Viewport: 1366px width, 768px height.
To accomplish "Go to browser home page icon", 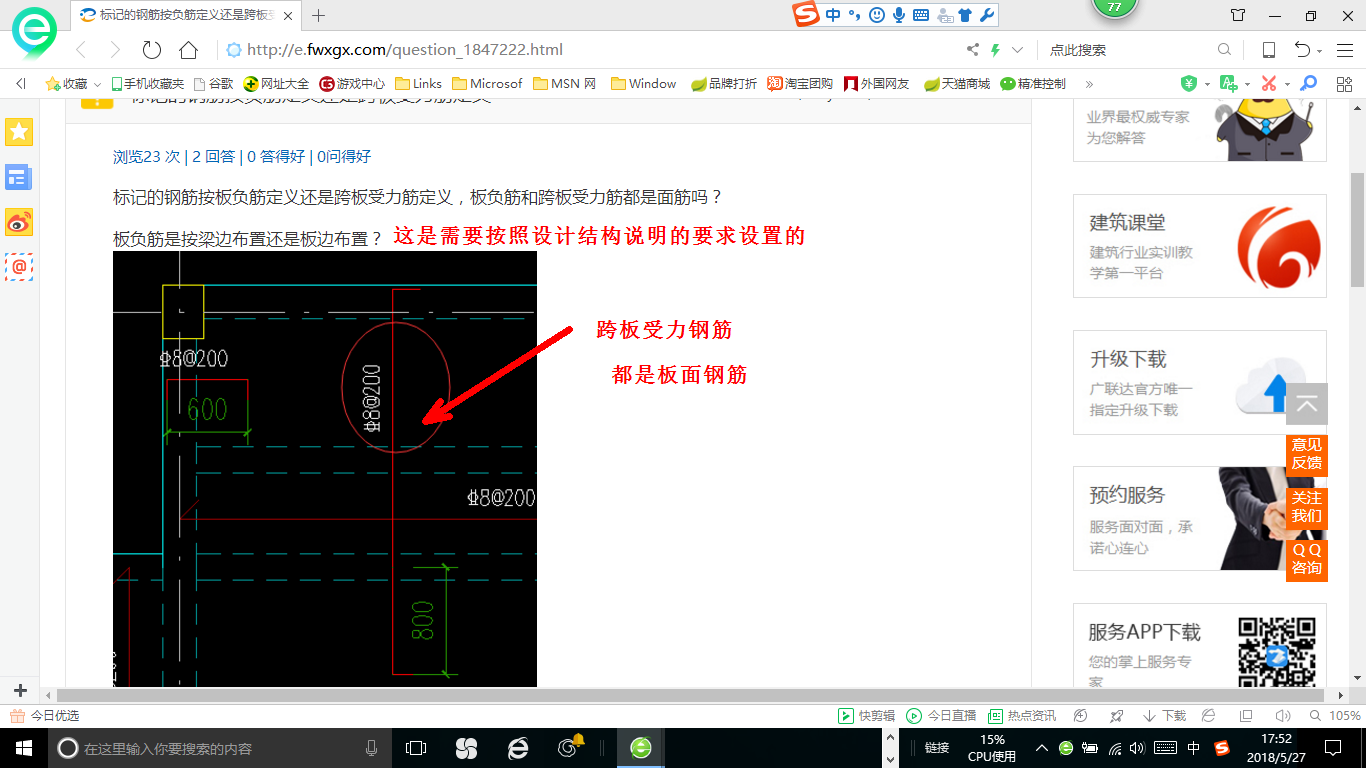I will 188,50.
